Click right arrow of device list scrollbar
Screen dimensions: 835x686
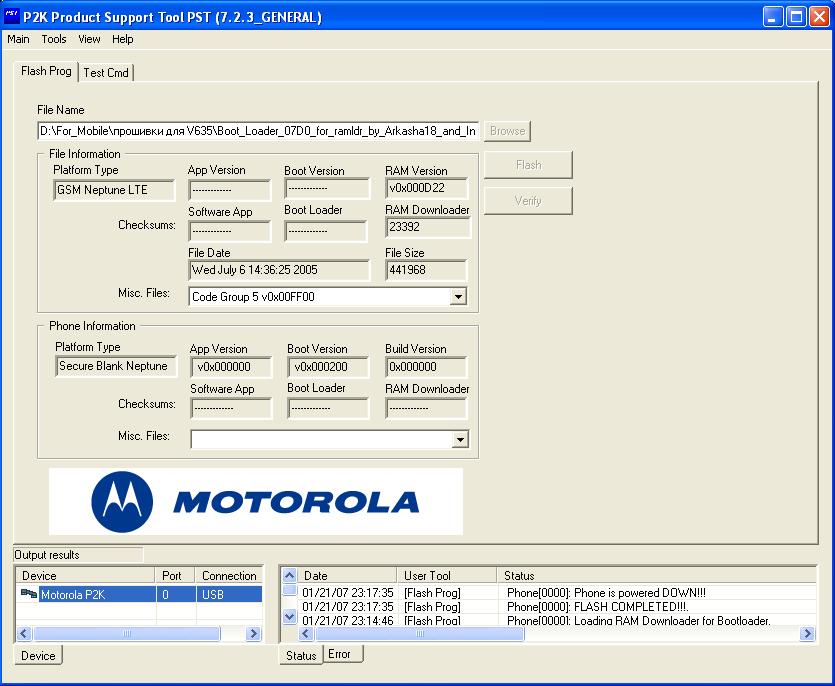[x=253, y=633]
